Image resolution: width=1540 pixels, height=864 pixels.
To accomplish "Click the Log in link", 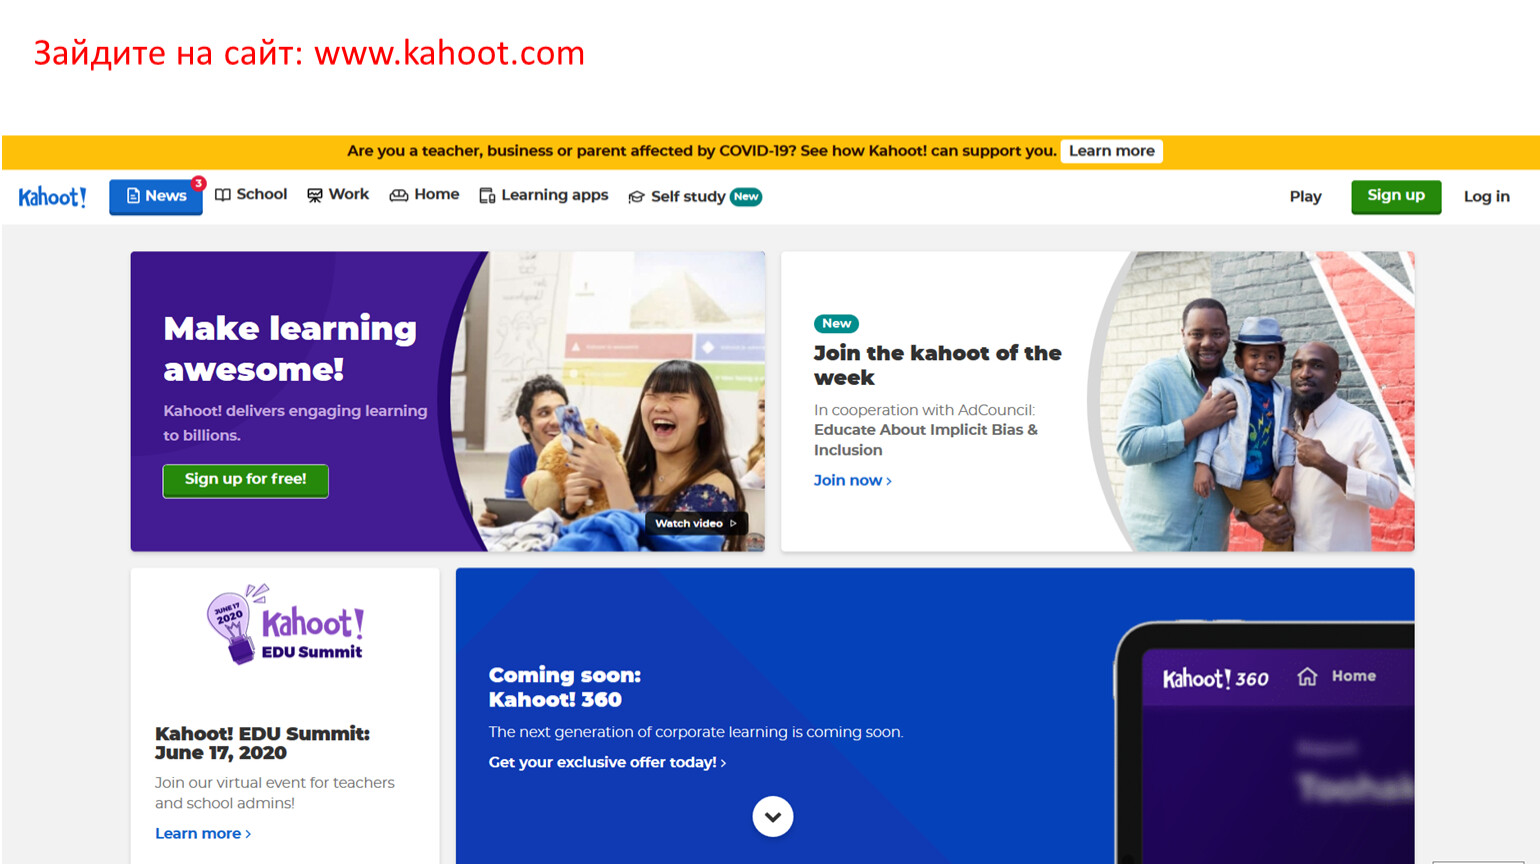I will [x=1486, y=197].
